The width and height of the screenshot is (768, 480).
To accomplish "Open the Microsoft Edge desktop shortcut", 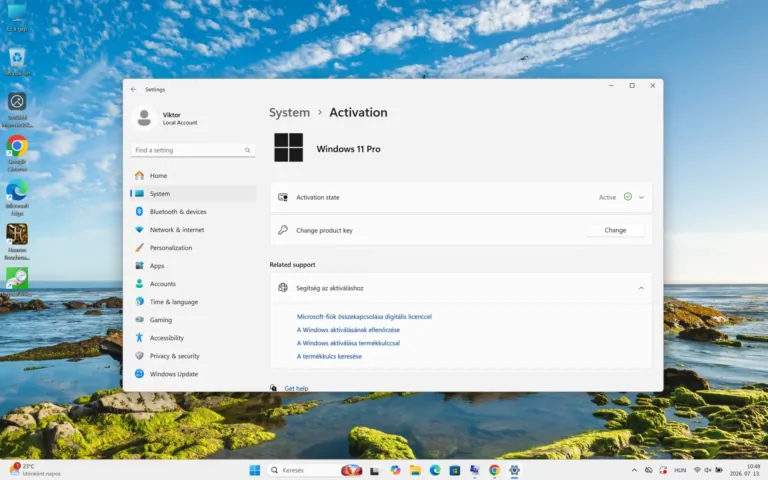I will (17, 197).
